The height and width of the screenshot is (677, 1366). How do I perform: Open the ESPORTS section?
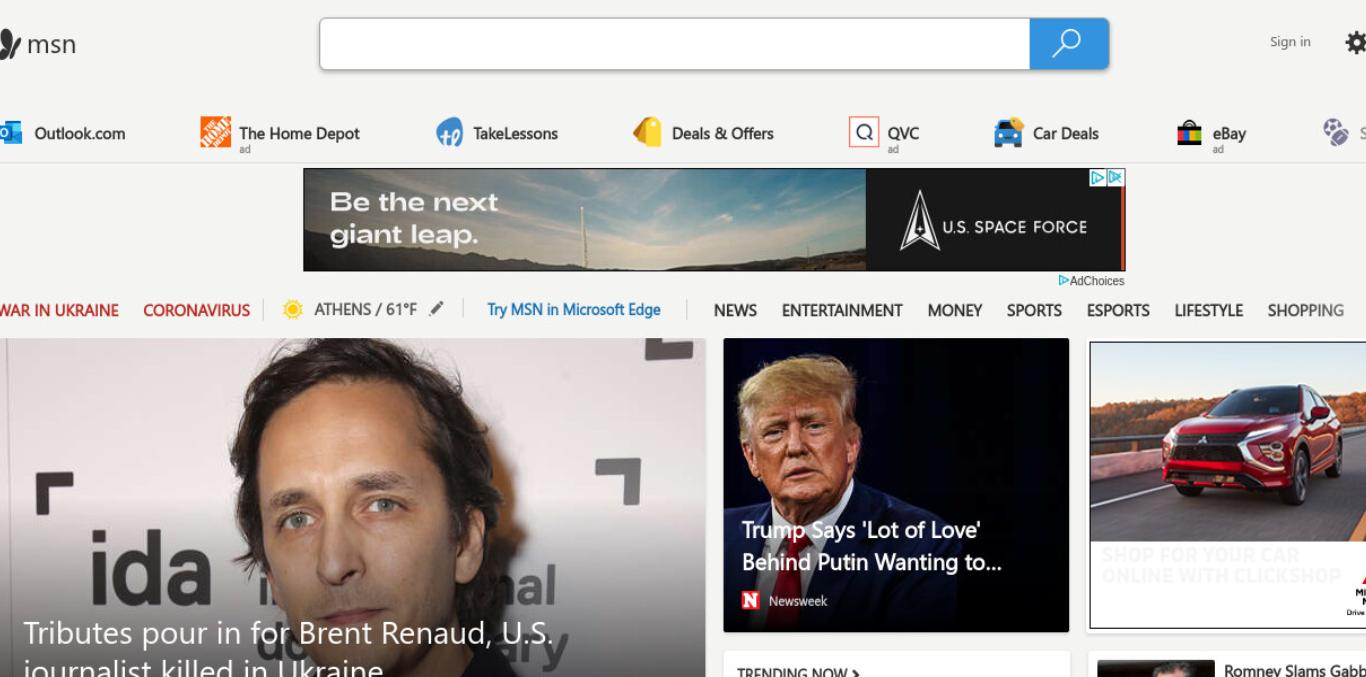pyautogui.click(x=1118, y=310)
